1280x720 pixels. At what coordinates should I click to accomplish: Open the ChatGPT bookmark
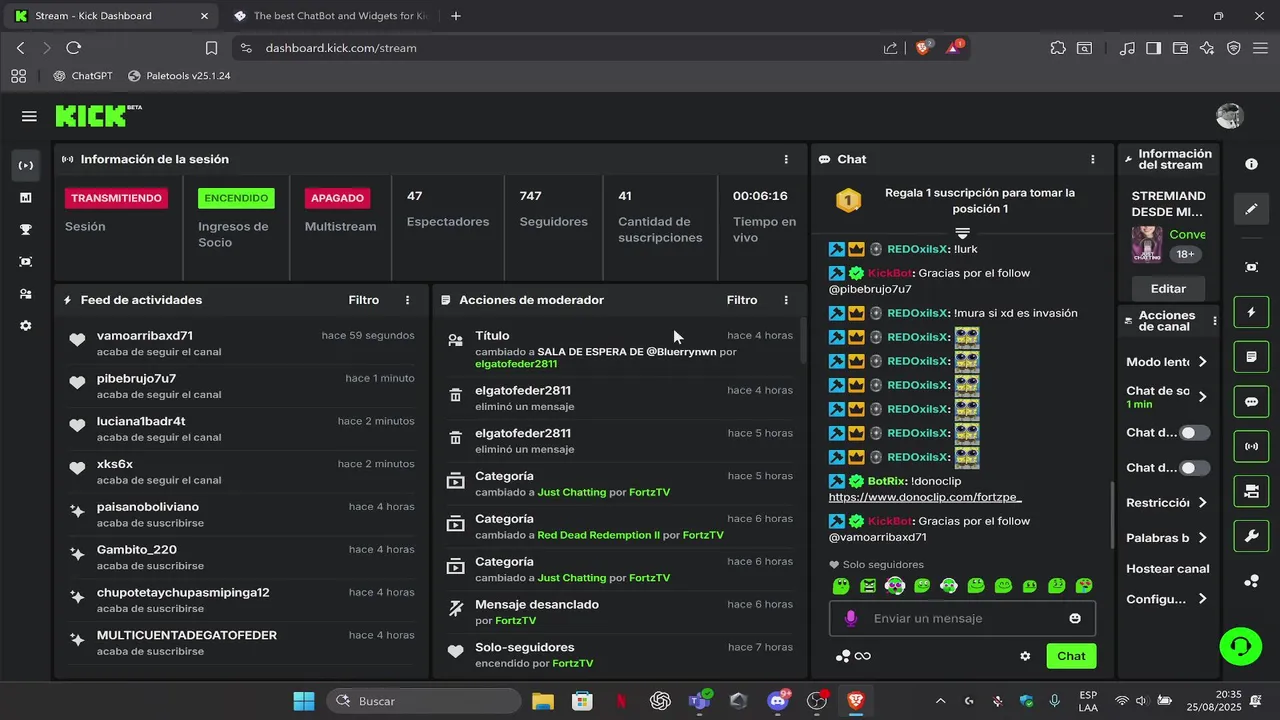pyautogui.click(x=83, y=76)
